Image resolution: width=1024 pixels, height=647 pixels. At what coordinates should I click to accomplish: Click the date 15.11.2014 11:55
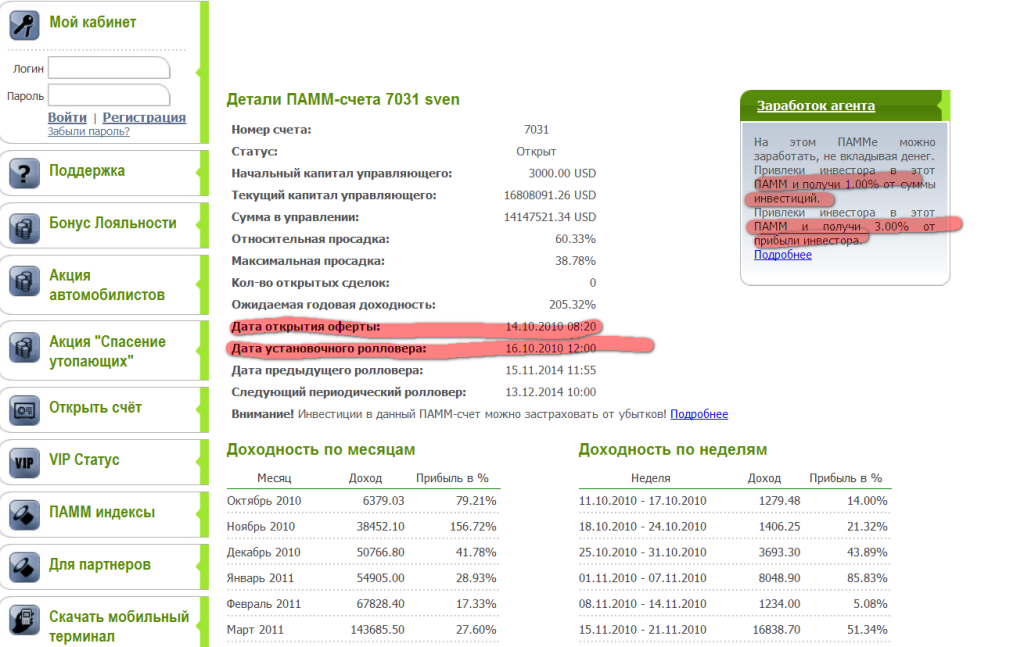551,370
